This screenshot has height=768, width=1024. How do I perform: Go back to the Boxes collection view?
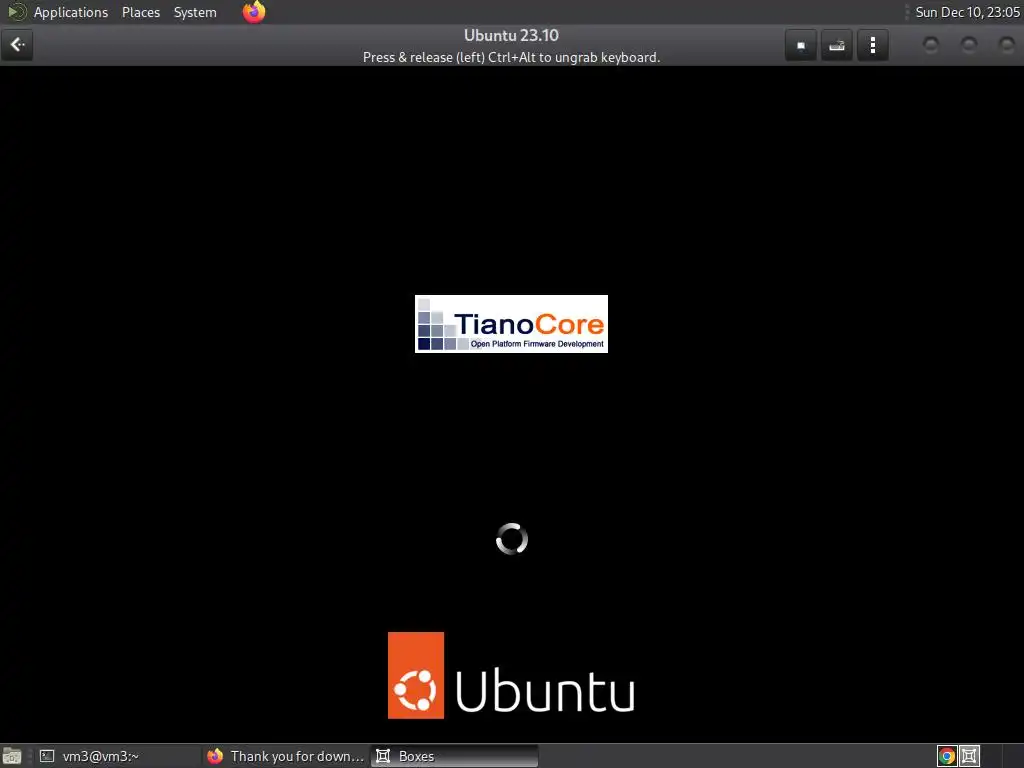pos(17,45)
